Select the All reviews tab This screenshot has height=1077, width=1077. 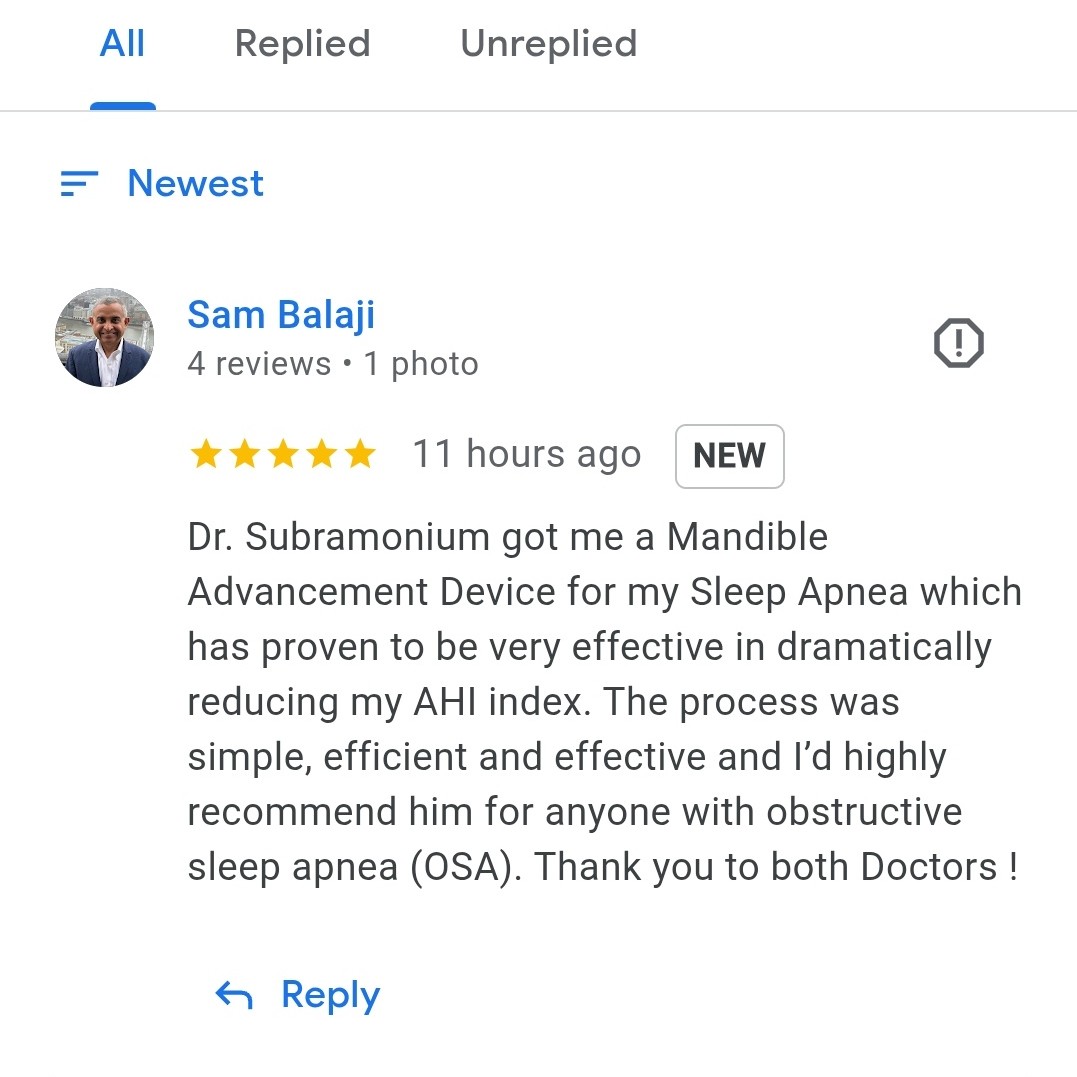tap(122, 44)
